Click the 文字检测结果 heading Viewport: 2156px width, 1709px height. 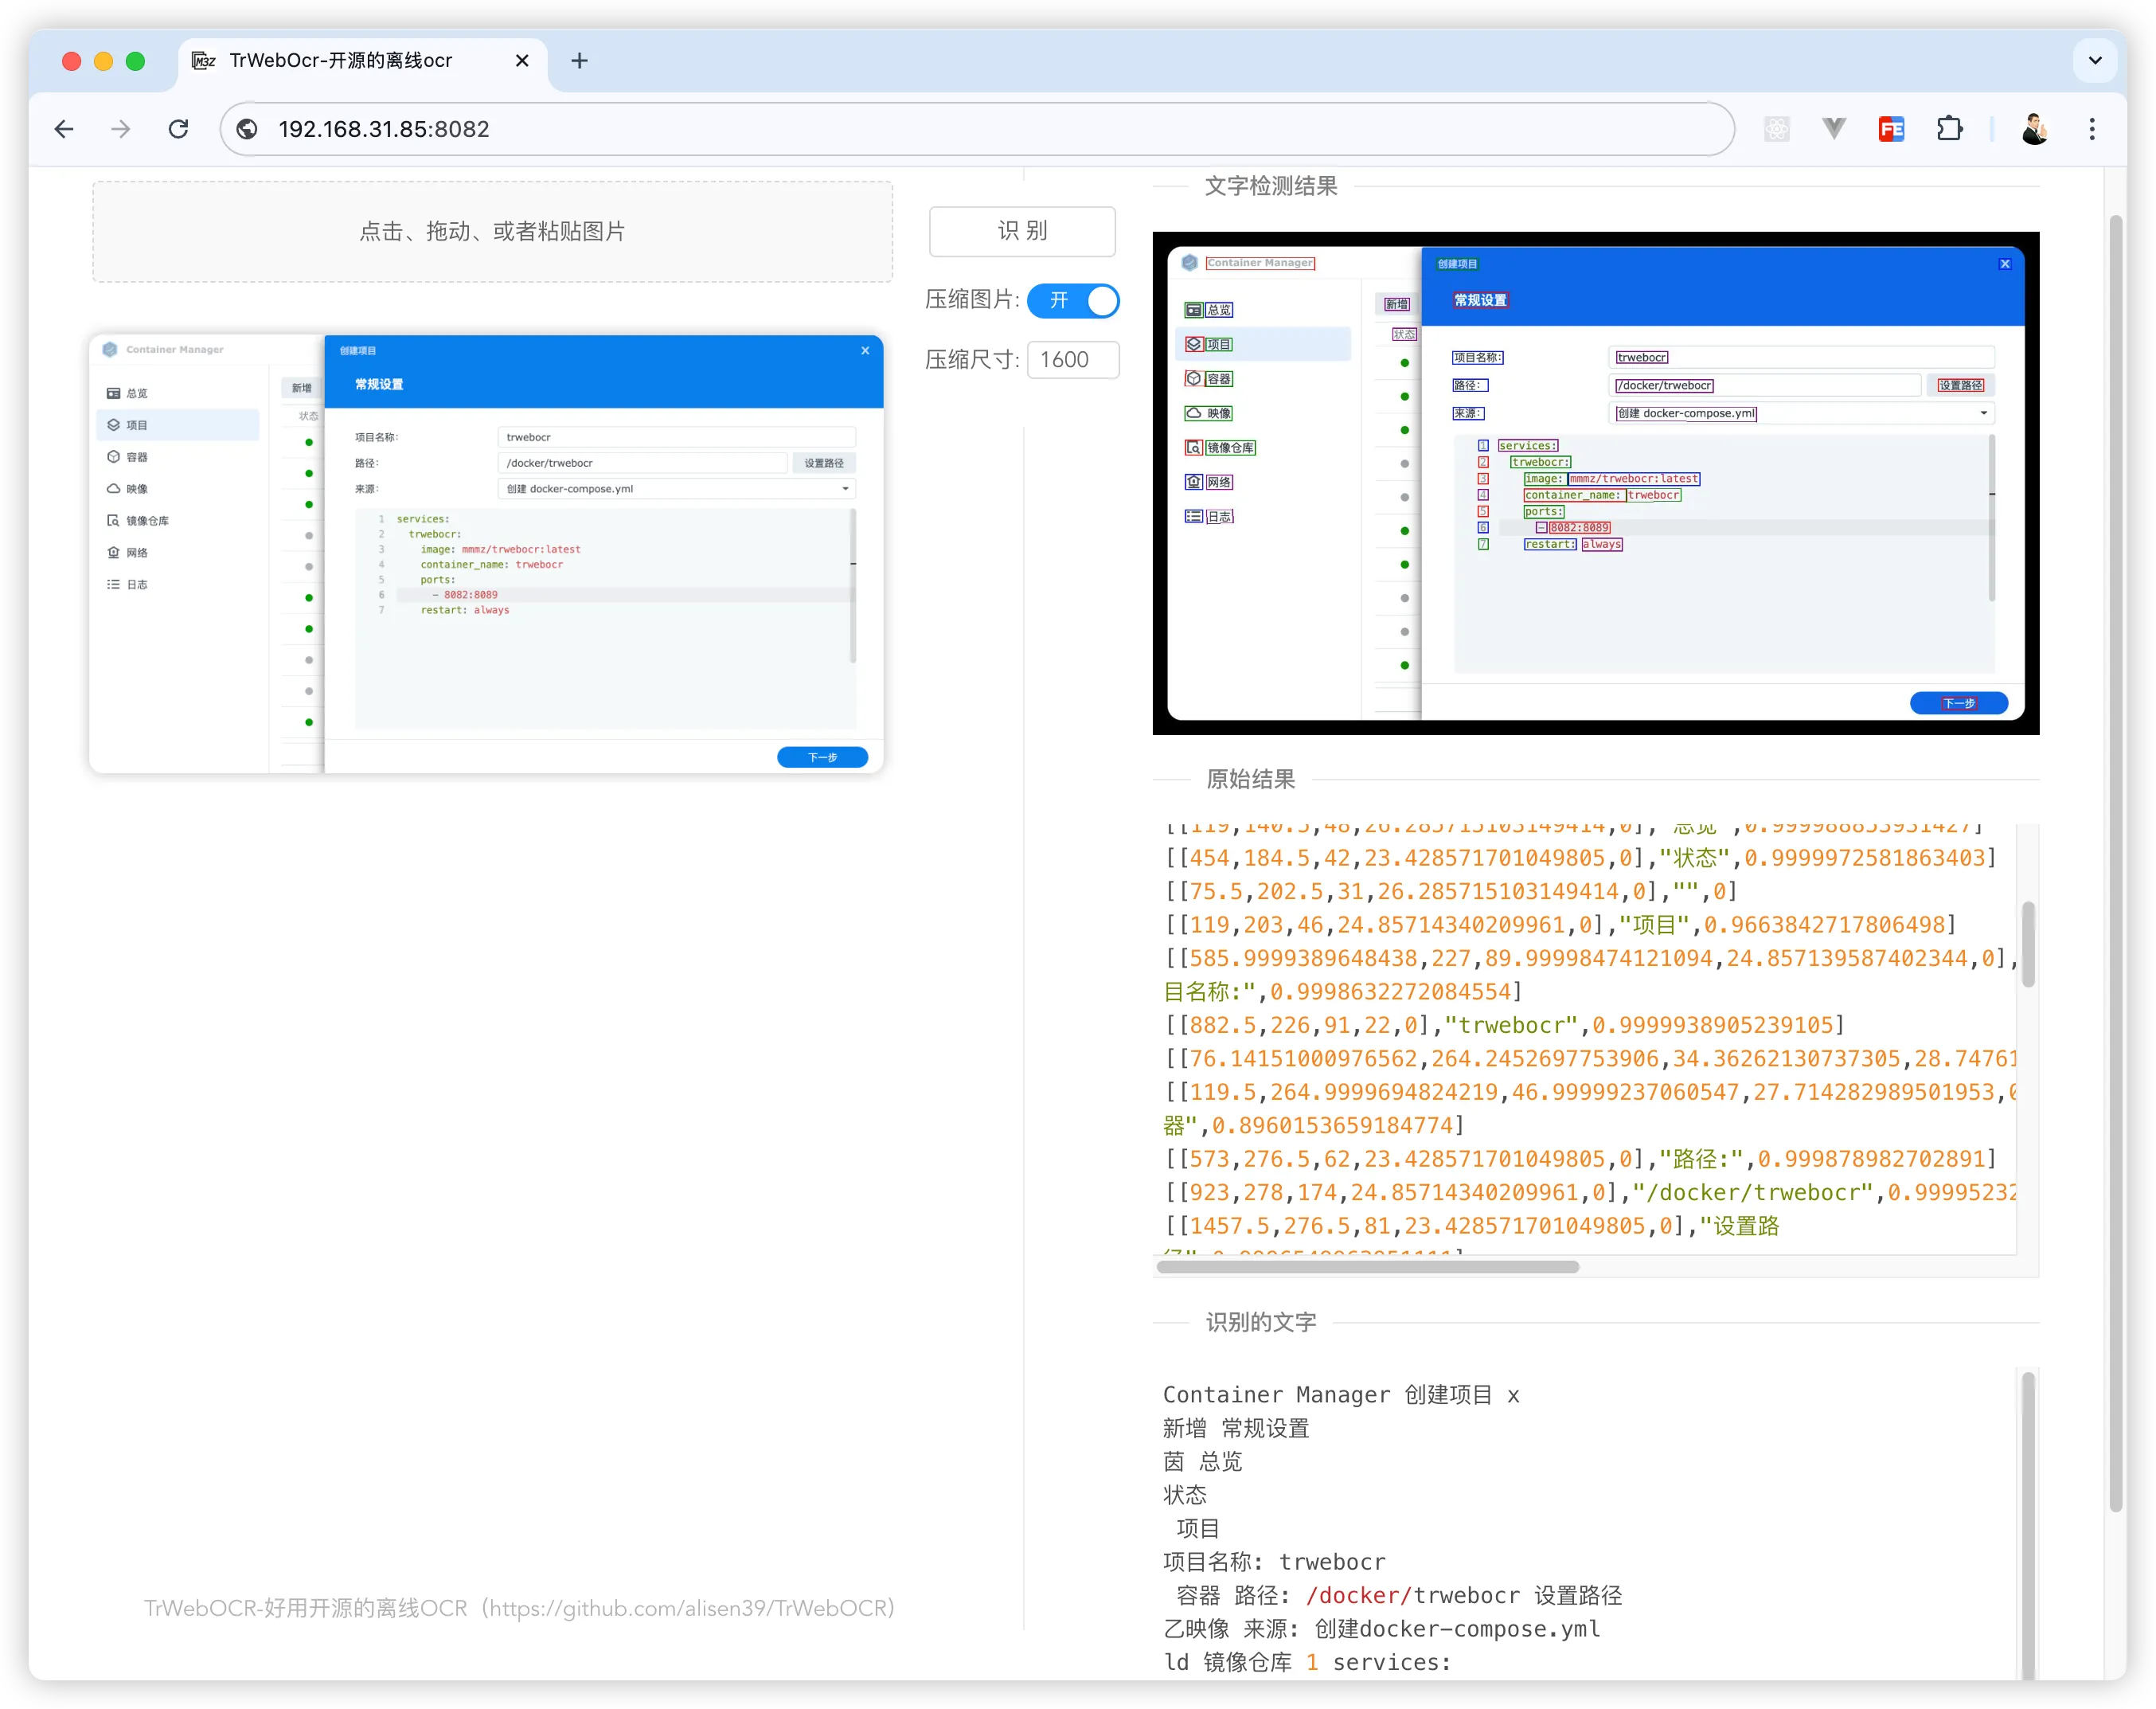[x=1271, y=186]
